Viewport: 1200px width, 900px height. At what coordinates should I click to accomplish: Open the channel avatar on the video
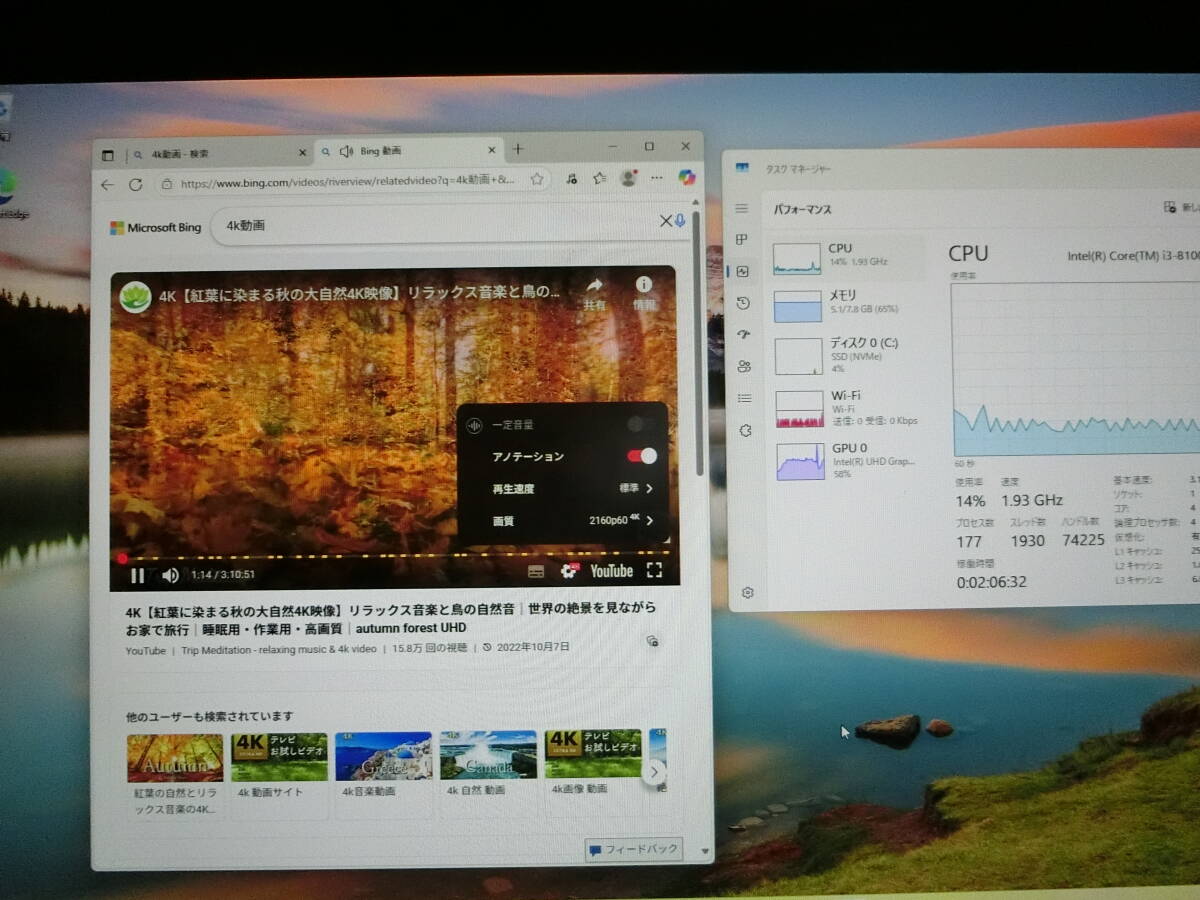coord(135,297)
